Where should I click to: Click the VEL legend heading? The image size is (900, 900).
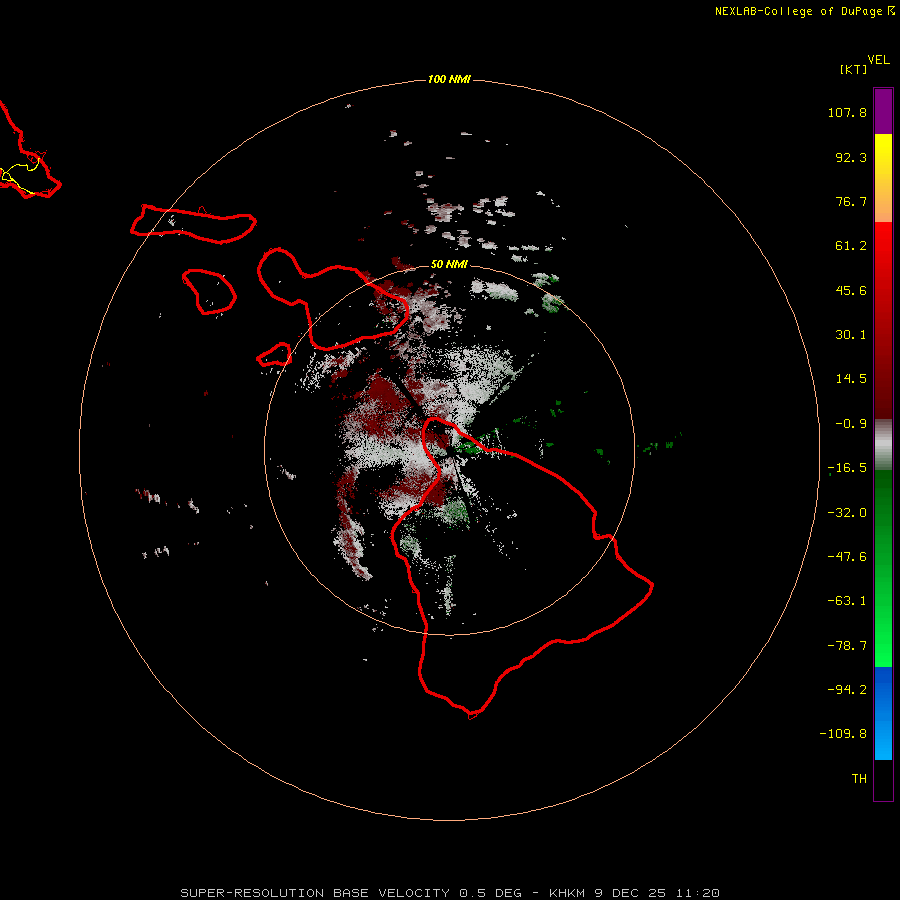pos(879,60)
